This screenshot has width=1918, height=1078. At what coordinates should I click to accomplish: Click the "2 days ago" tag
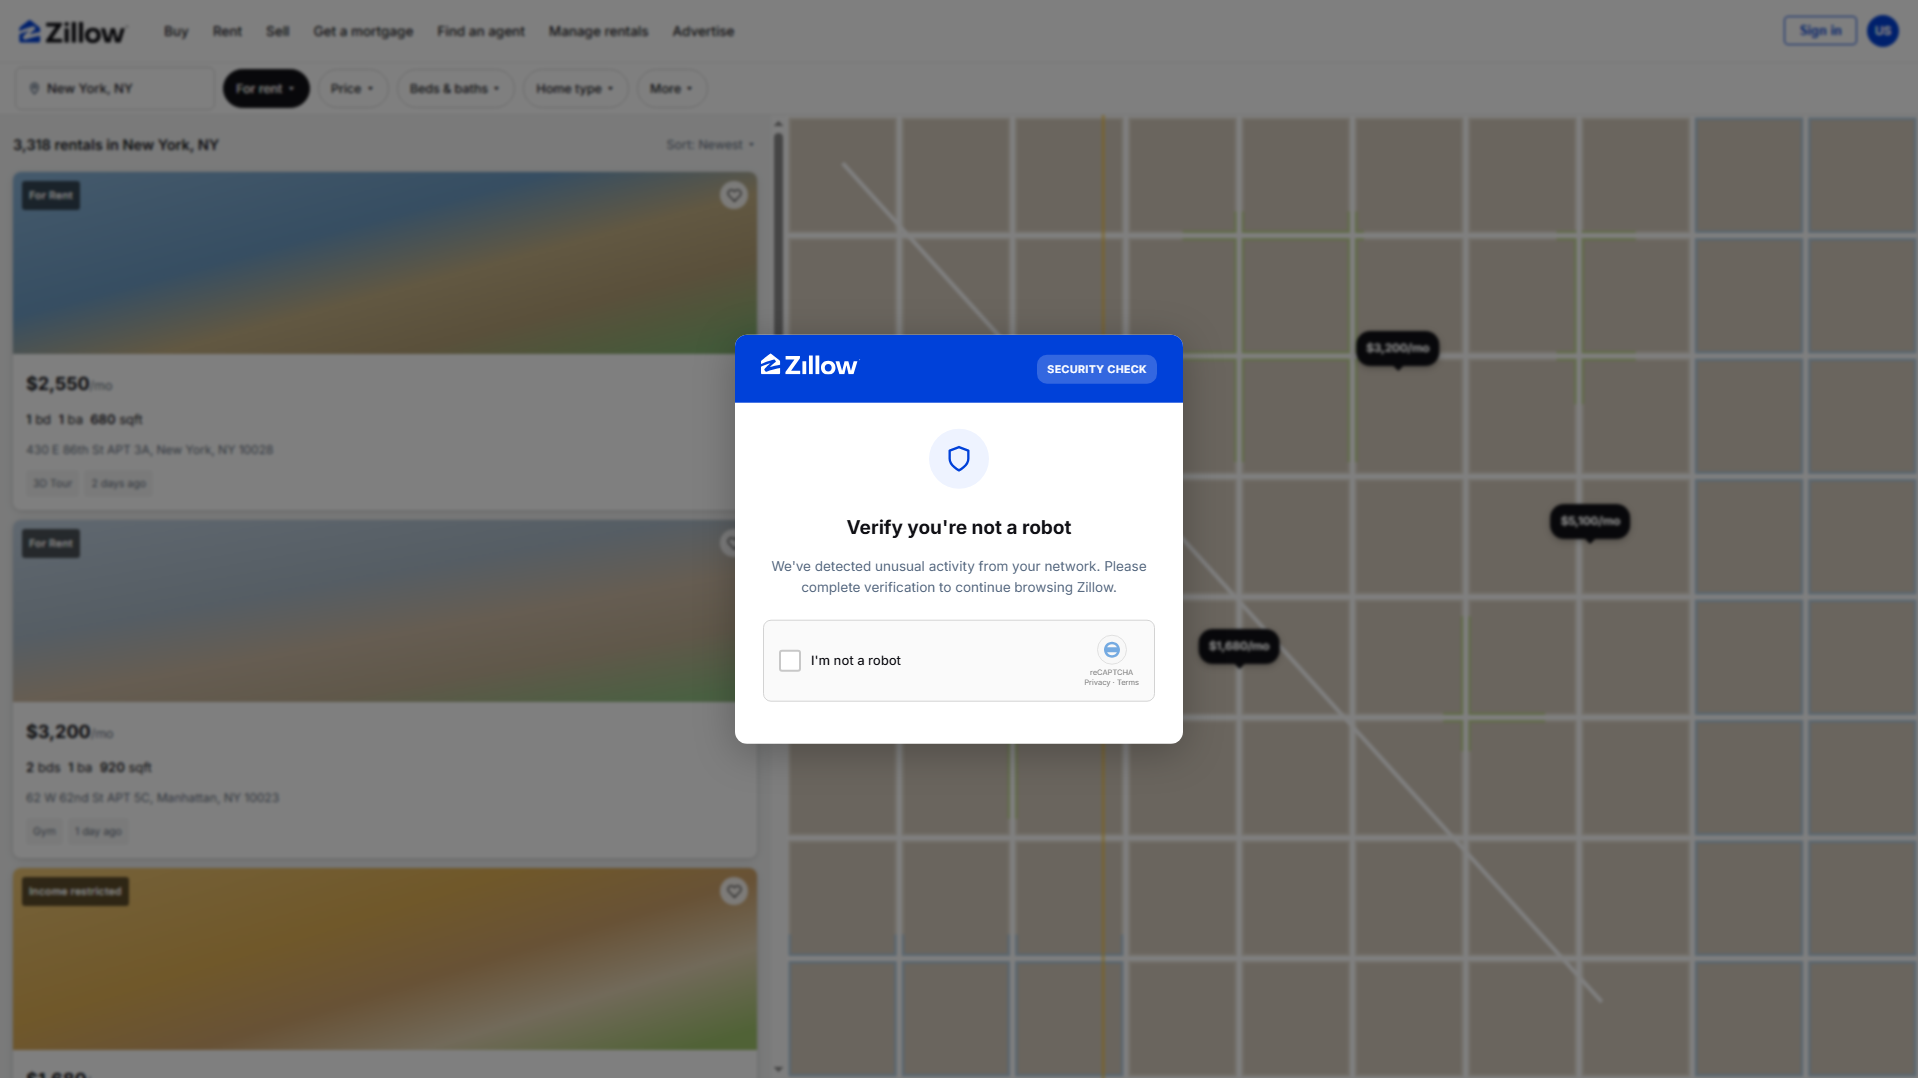tap(119, 484)
